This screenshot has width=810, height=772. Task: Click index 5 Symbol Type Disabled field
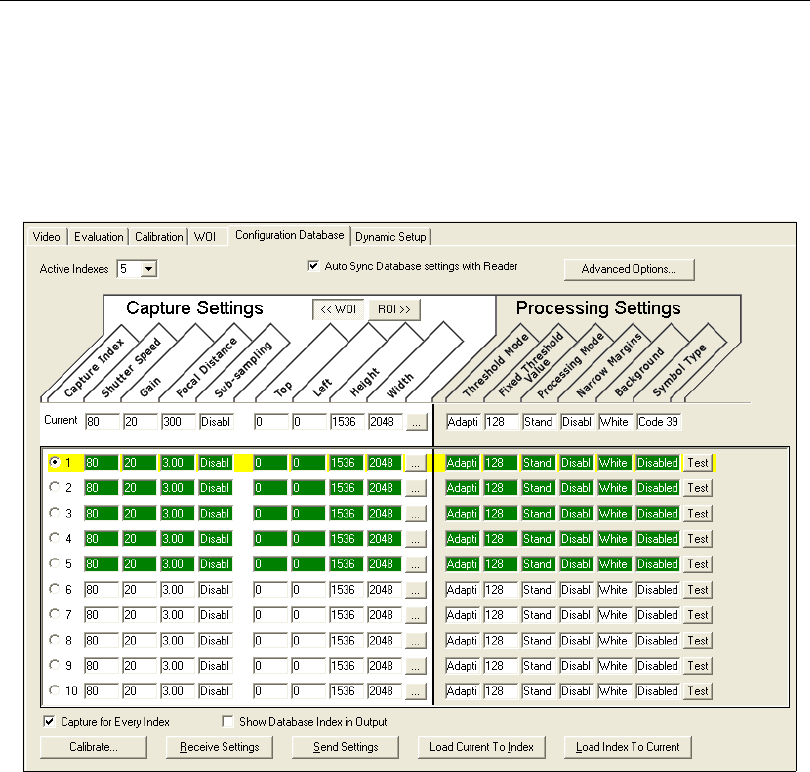click(657, 564)
